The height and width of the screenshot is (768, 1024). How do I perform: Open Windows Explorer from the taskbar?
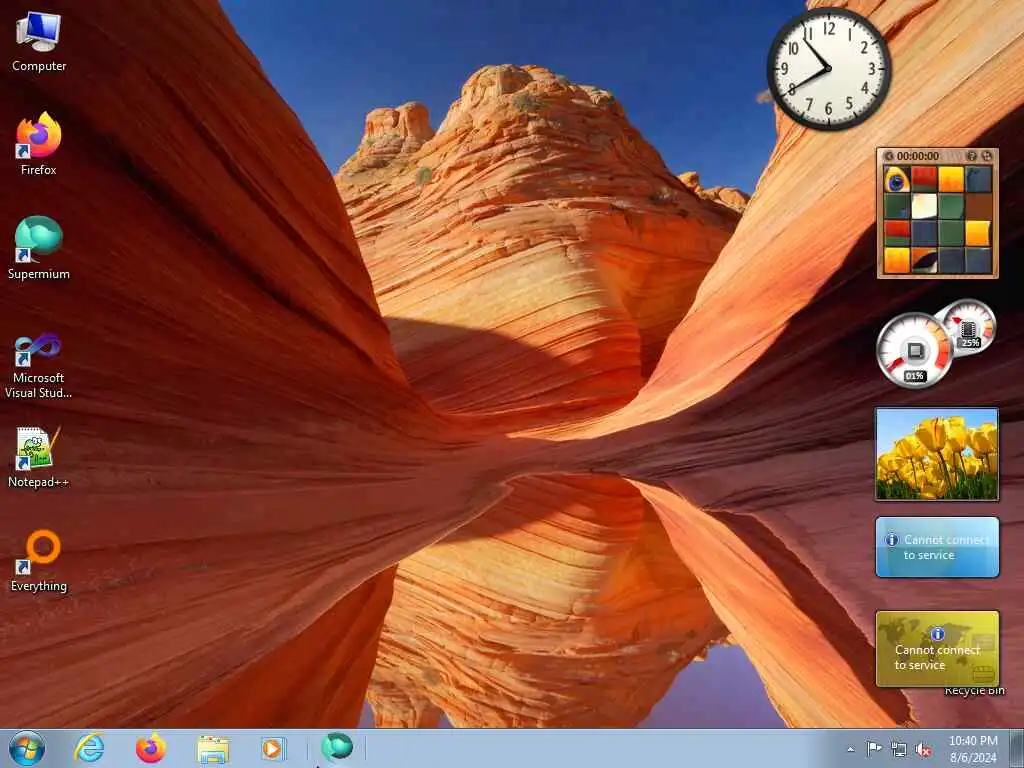click(x=213, y=749)
